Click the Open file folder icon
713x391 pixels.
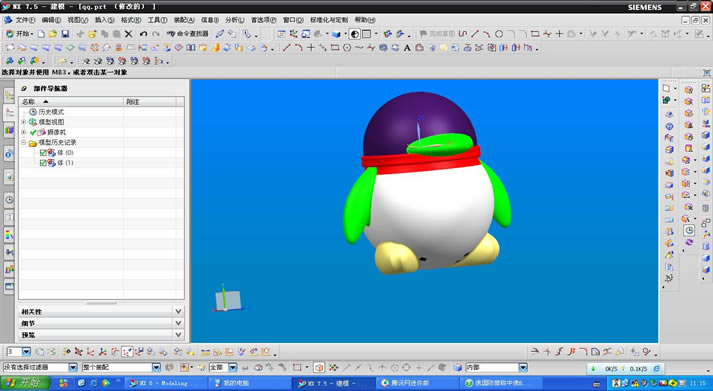[53, 34]
